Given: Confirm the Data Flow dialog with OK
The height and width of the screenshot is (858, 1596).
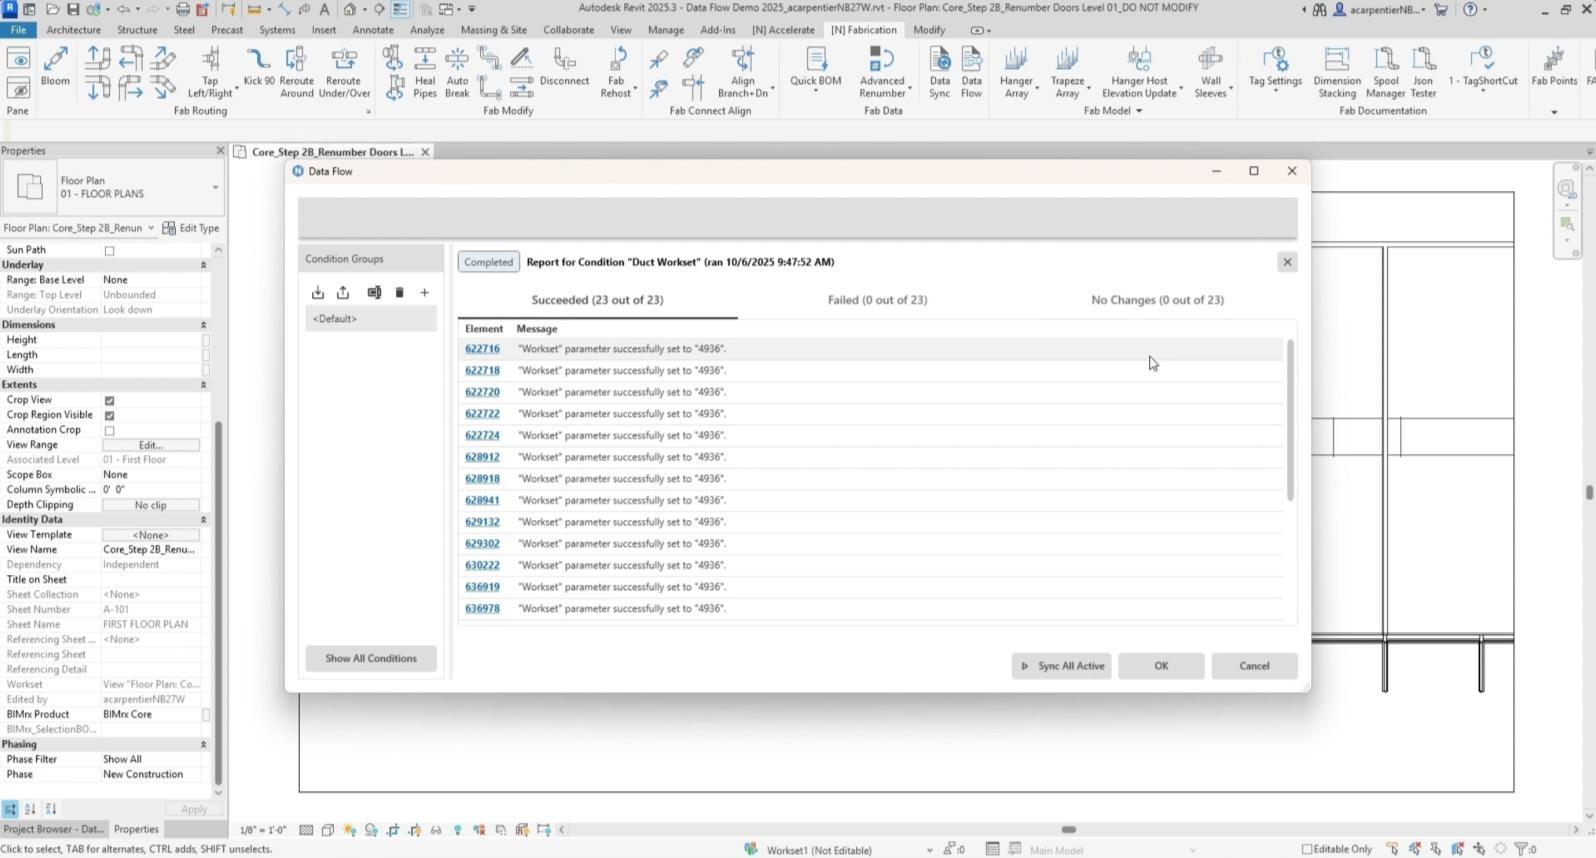Looking at the screenshot, I should pos(1161,666).
